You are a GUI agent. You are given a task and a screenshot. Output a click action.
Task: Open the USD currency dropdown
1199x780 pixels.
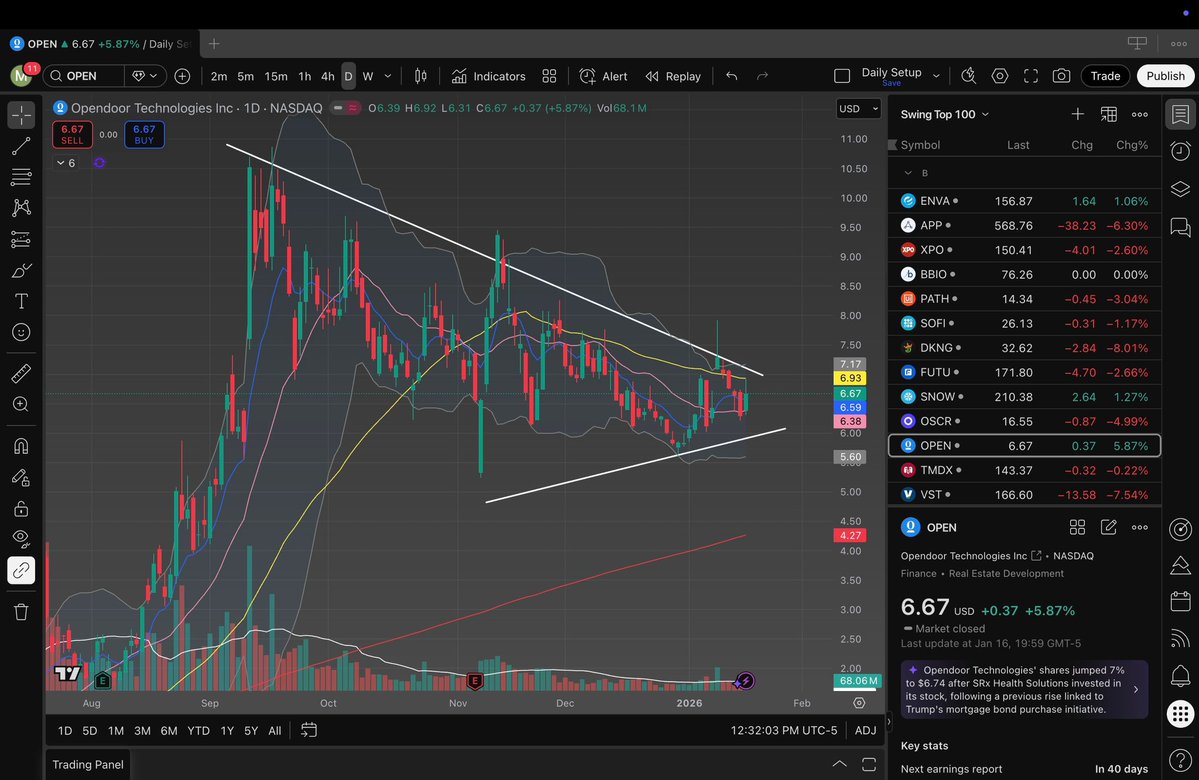pos(858,108)
